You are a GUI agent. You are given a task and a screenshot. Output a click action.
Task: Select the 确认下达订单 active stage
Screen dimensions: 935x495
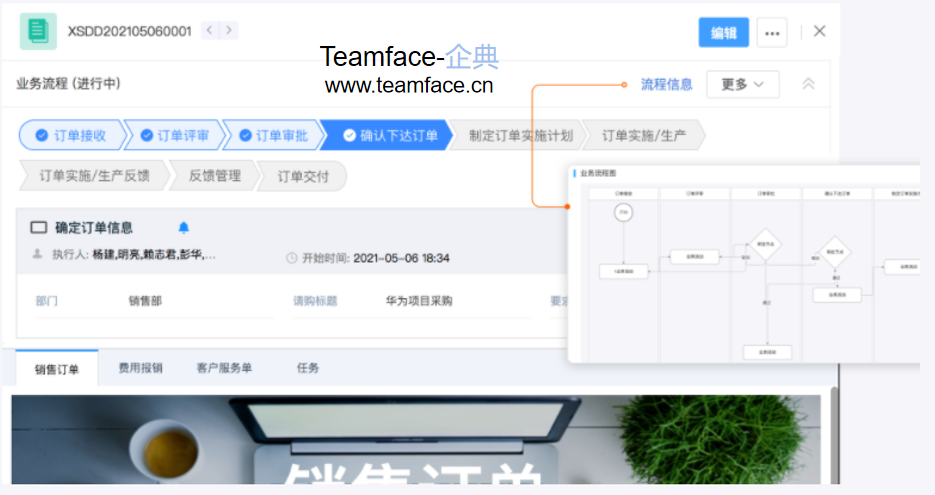click(388, 135)
